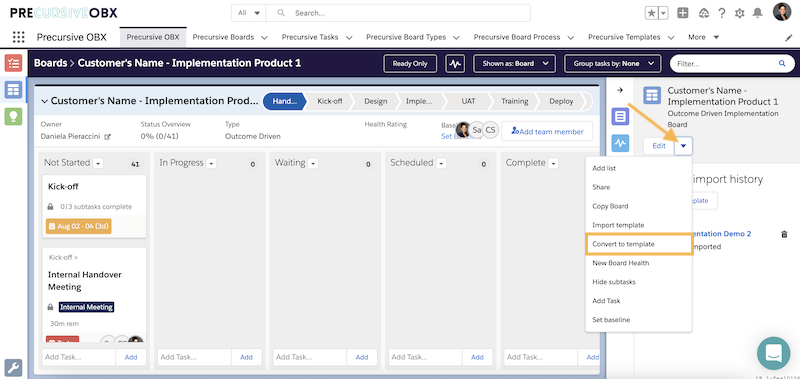Toggle the Ready Only filter
Image resolution: width=800 pixels, height=379 pixels.
tap(410, 64)
